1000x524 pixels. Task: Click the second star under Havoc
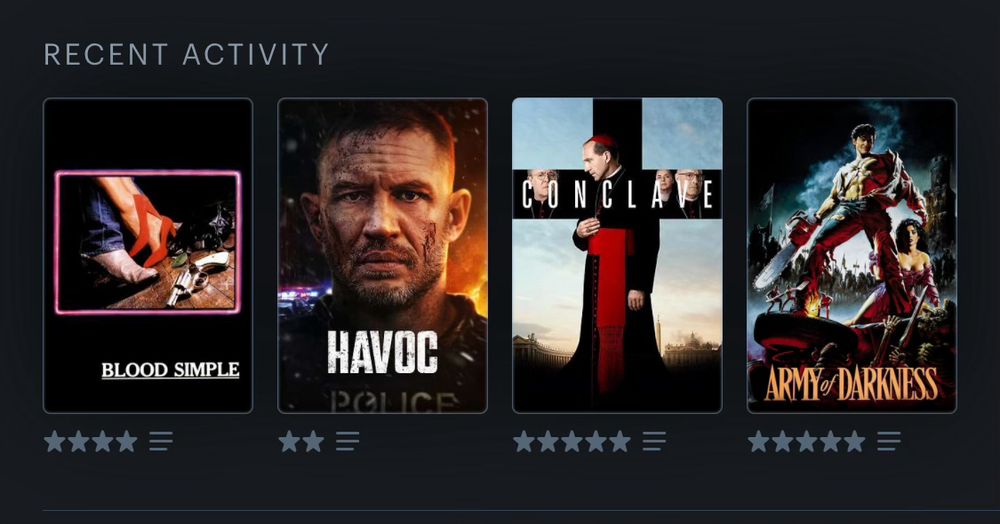(313, 441)
